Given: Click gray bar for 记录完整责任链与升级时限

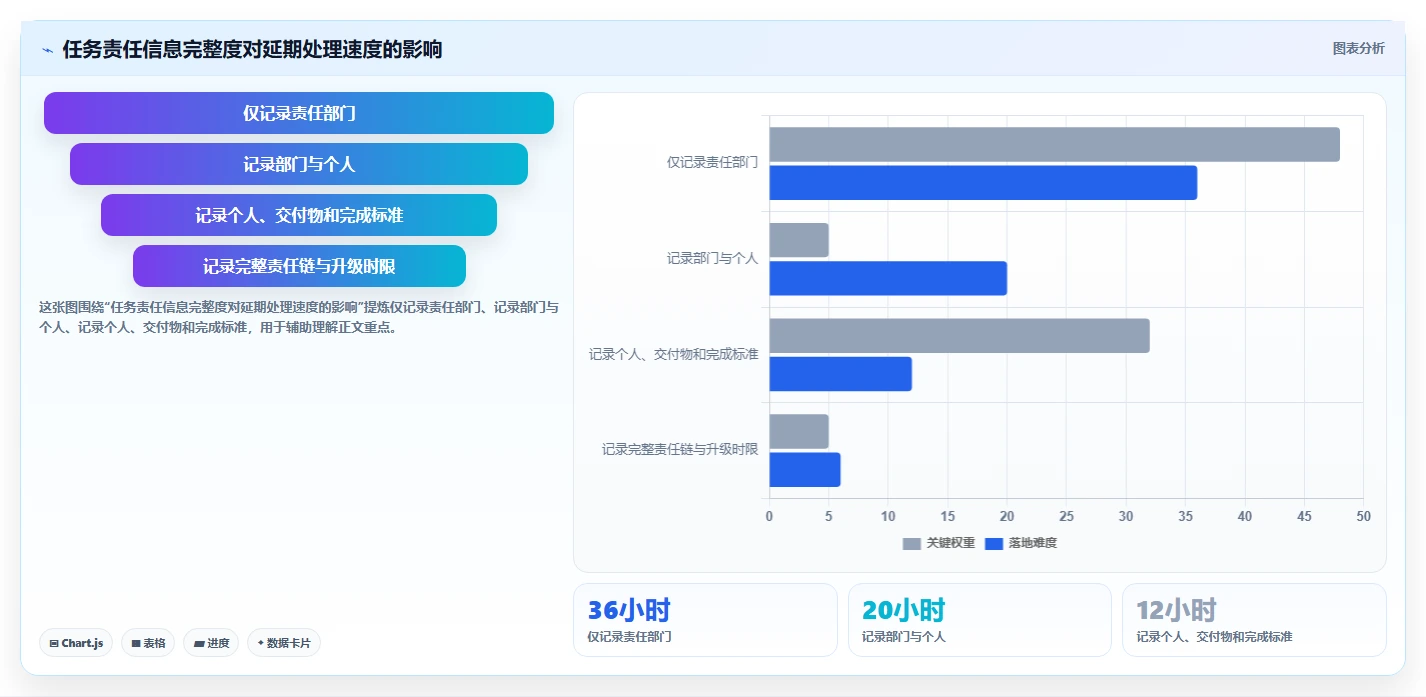Looking at the screenshot, I should click(x=799, y=431).
